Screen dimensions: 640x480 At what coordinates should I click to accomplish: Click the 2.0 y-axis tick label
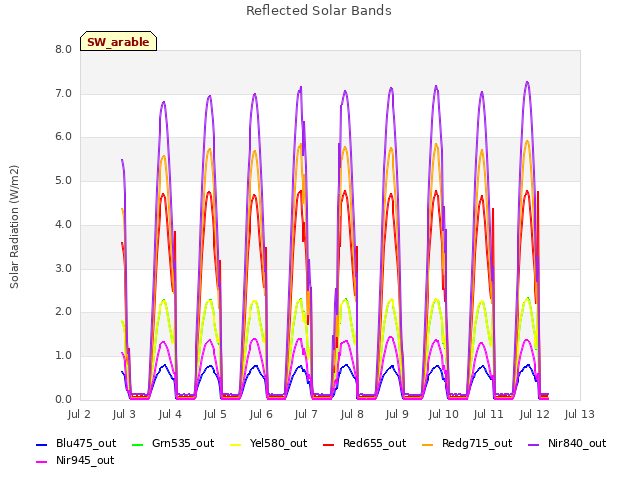63,312
